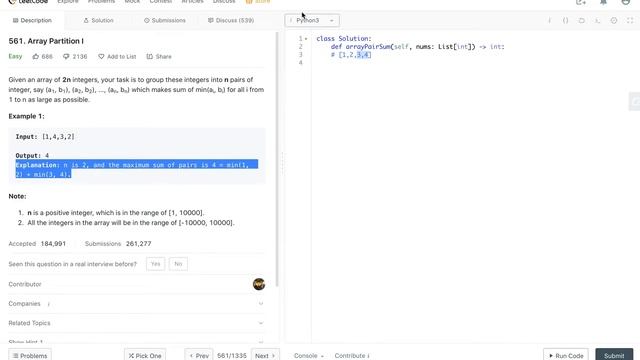
Task: Open the Problems menu in top bar
Action: pyautogui.click(x=101, y=2)
